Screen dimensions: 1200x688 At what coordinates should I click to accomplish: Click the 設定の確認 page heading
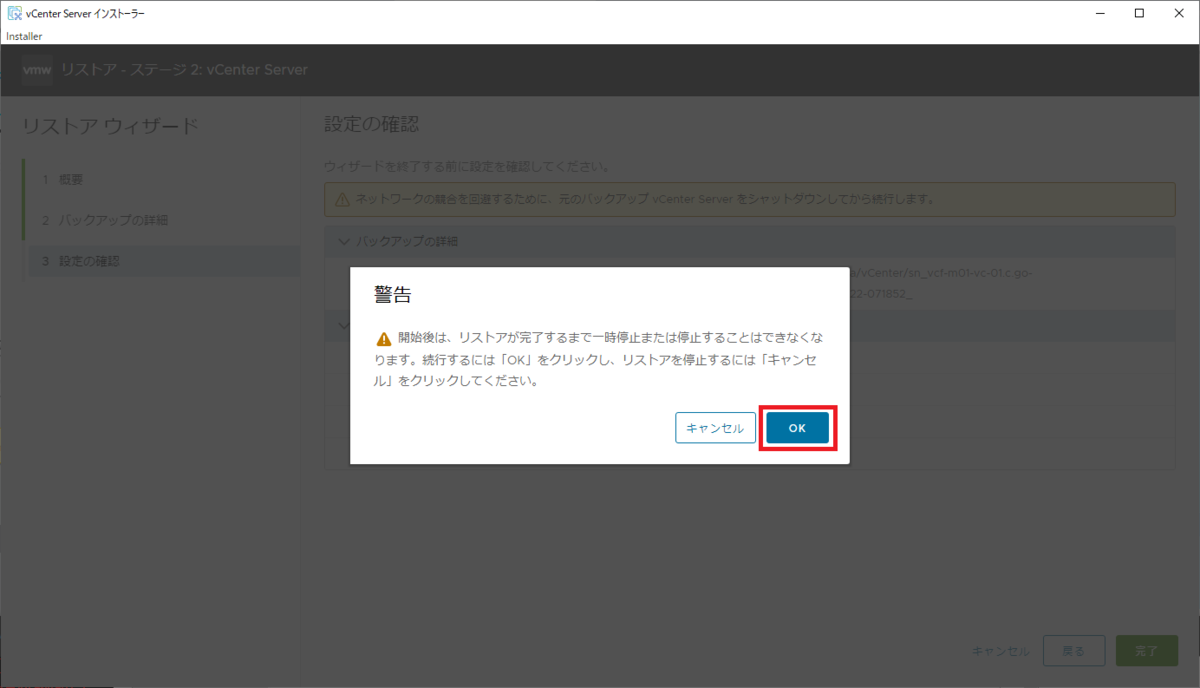coord(371,125)
